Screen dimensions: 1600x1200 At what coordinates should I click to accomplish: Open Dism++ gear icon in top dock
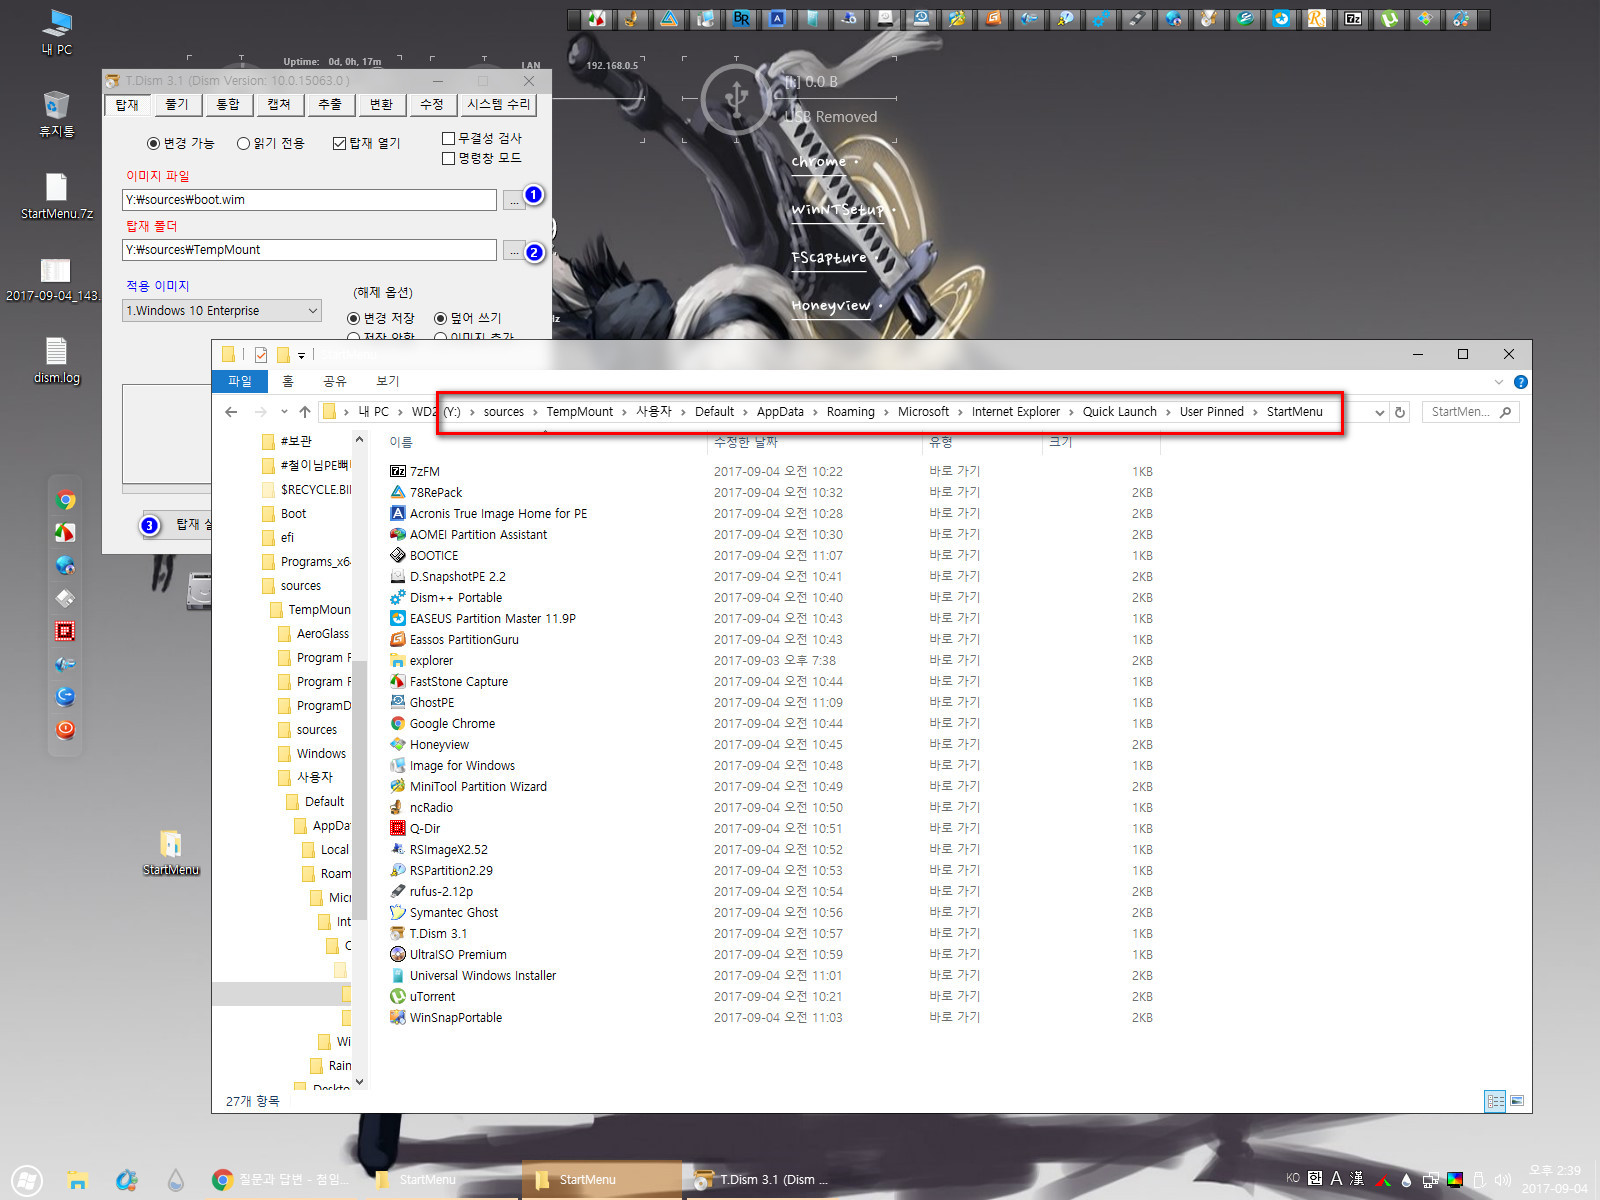[x=1100, y=19]
